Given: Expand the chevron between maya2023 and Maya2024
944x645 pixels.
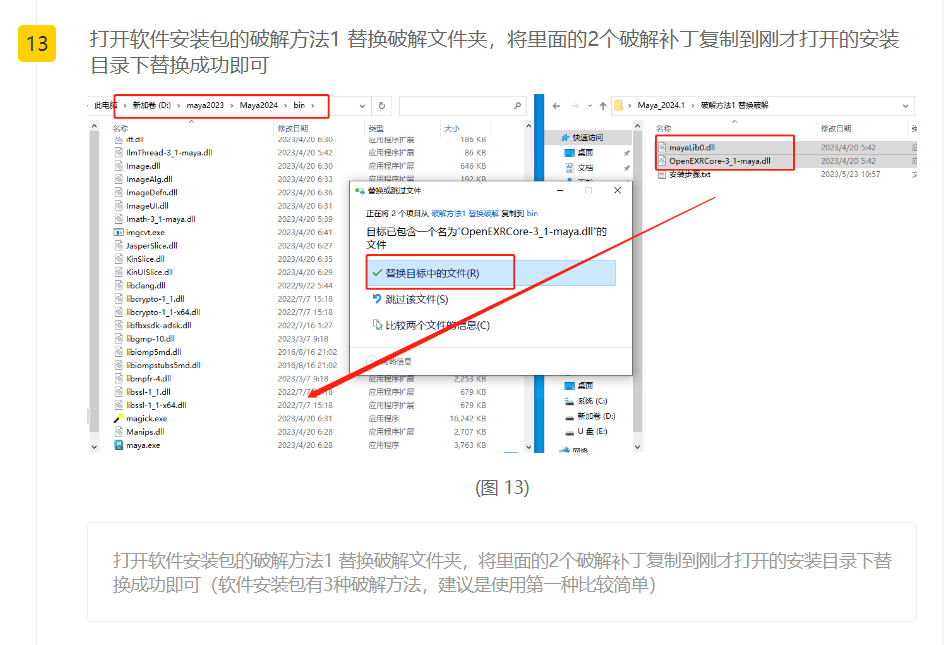Looking at the screenshot, I should pos(232,105).
